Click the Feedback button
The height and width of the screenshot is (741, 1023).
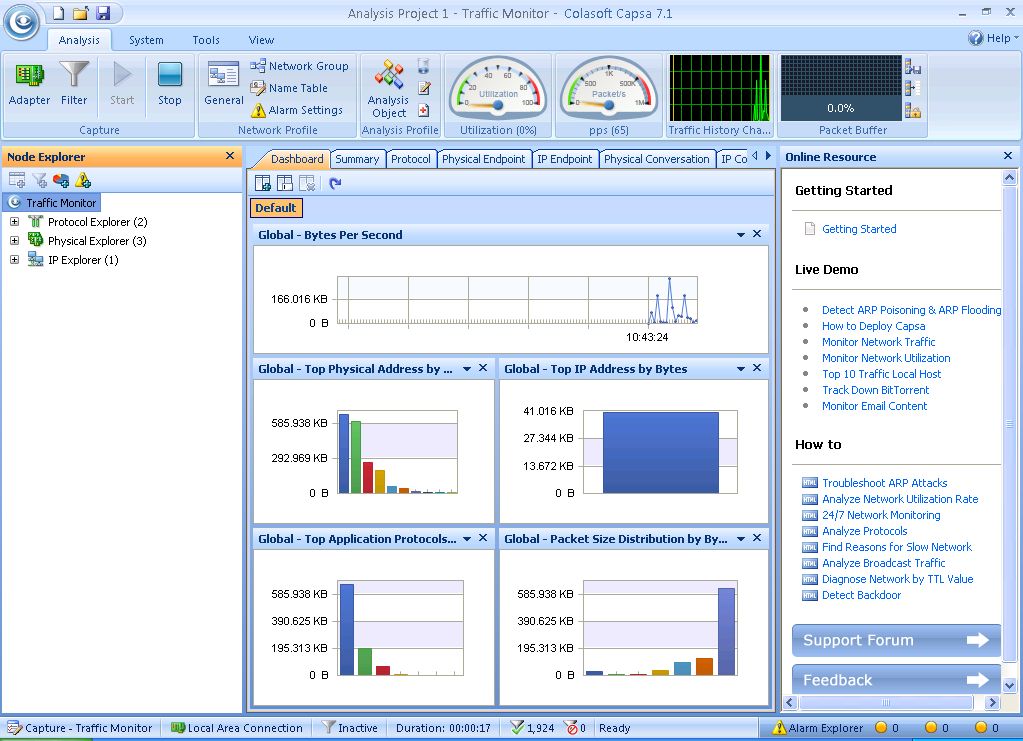point(896,680)
